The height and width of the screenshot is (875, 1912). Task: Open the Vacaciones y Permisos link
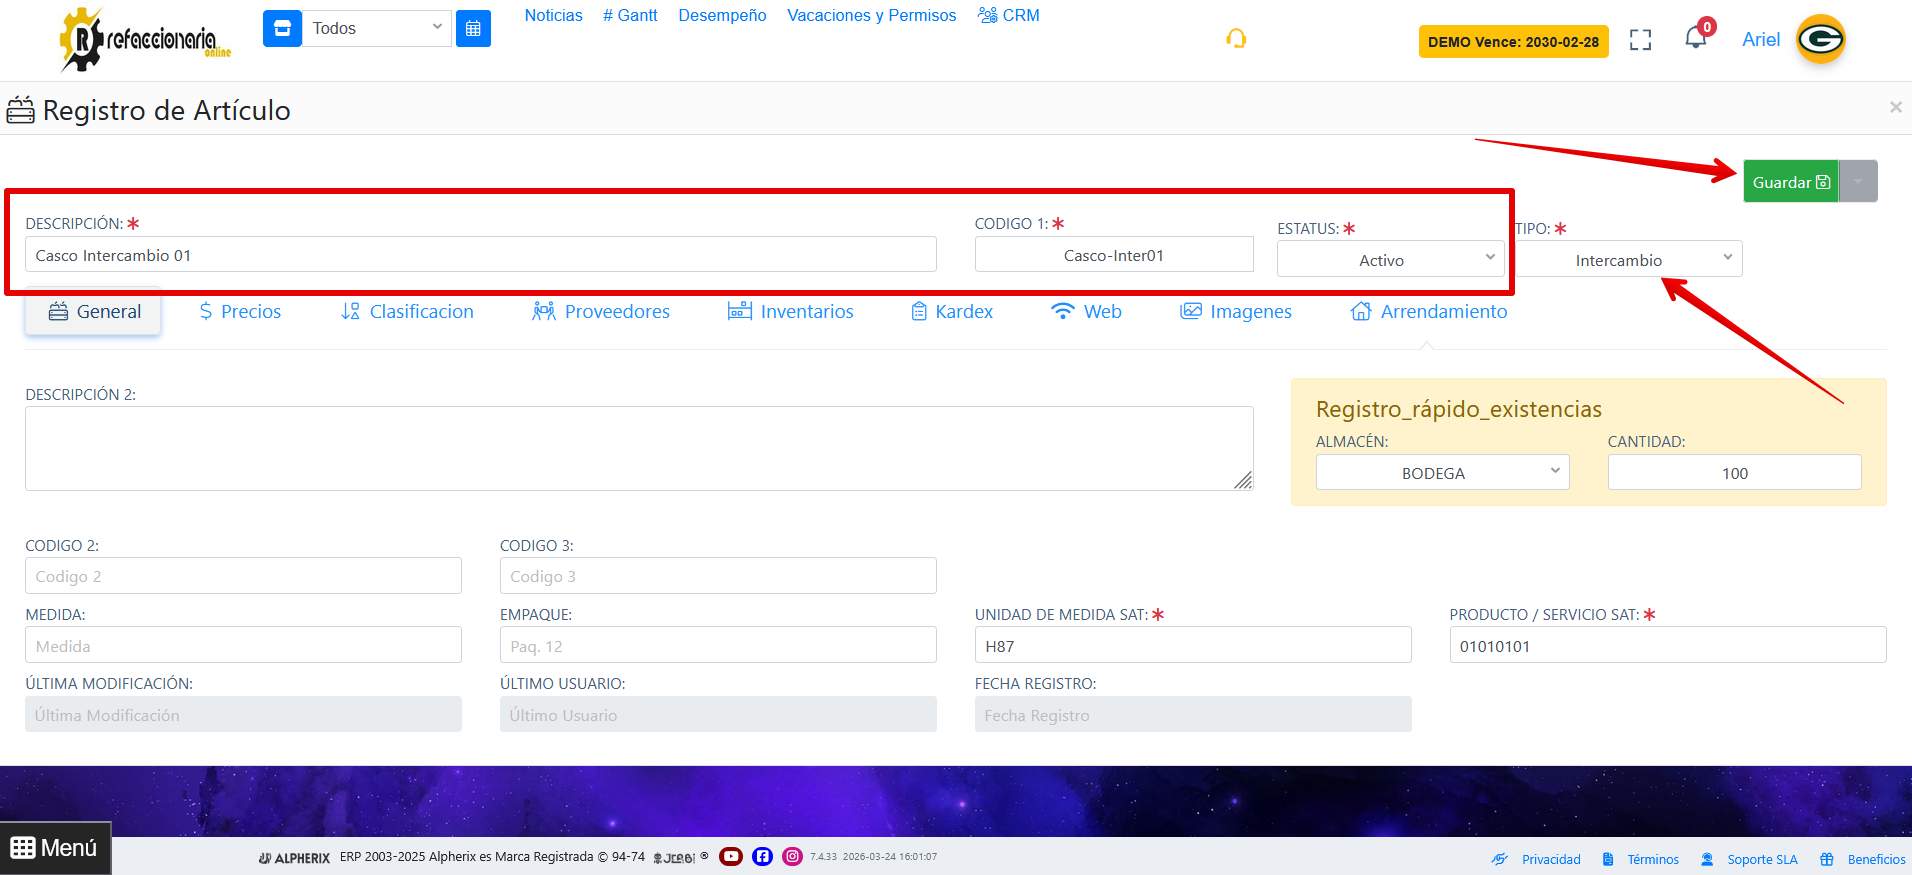coord(871,16)
